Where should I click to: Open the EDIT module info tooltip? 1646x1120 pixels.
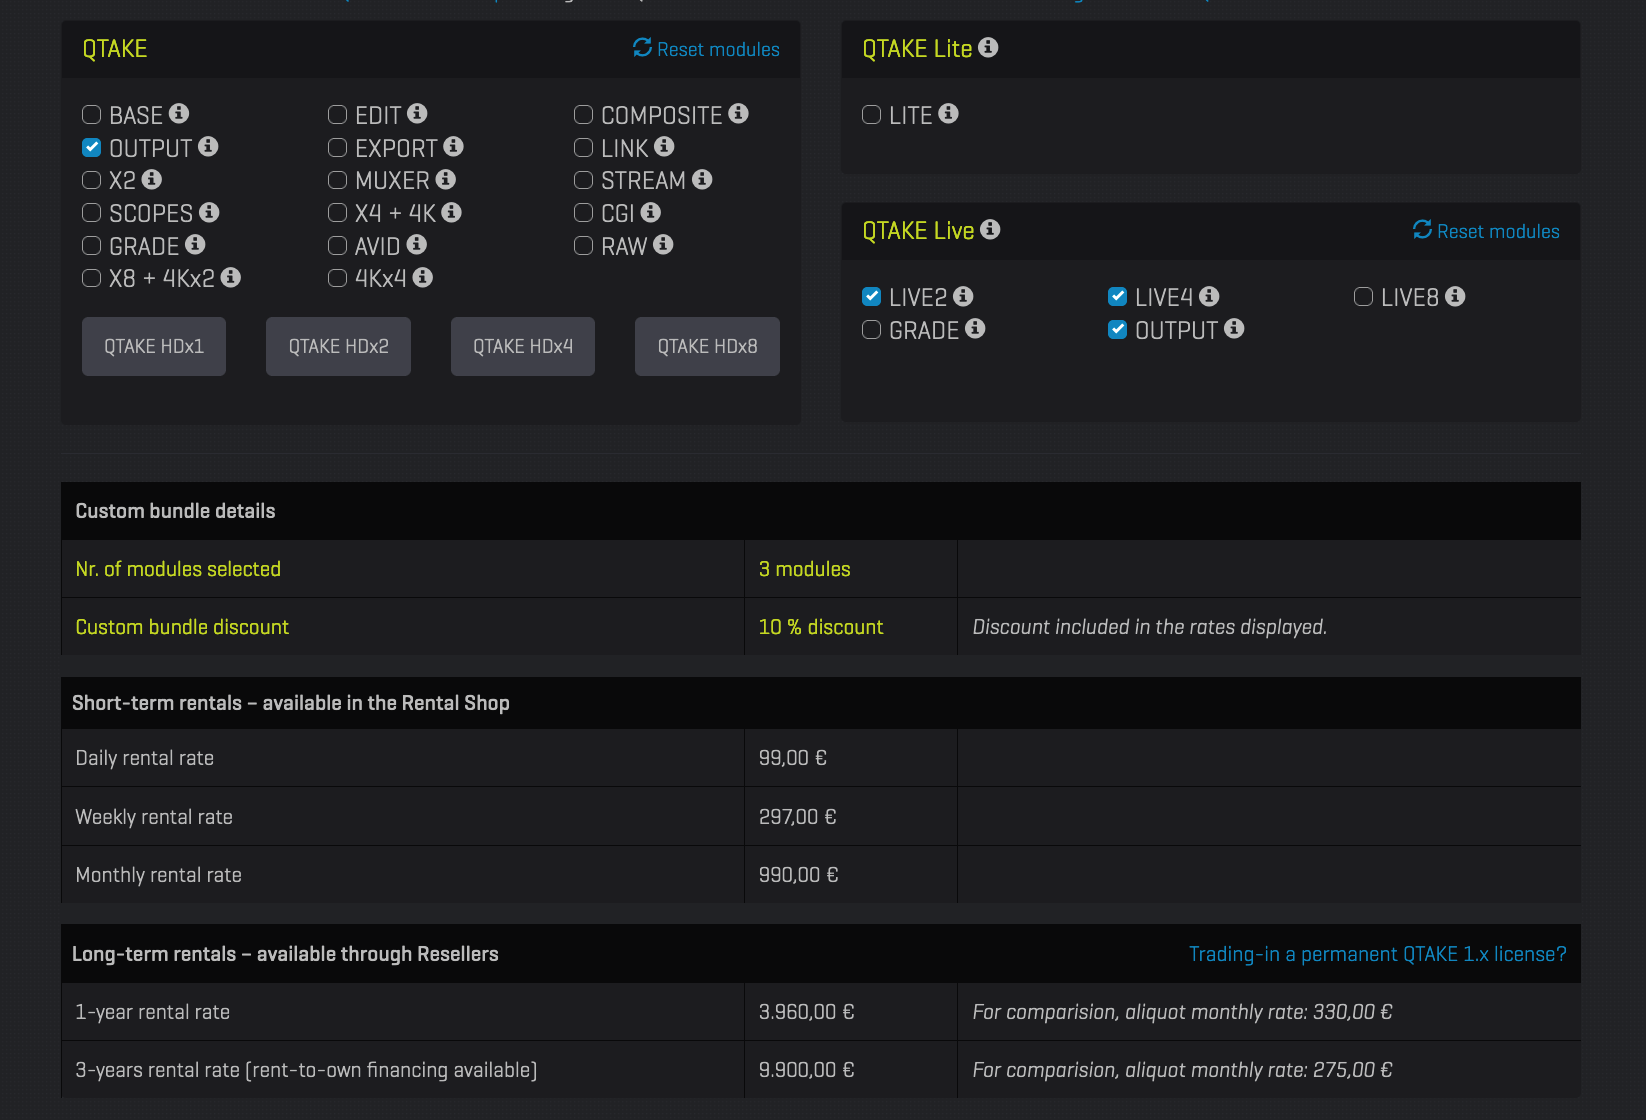click(418, 114)
